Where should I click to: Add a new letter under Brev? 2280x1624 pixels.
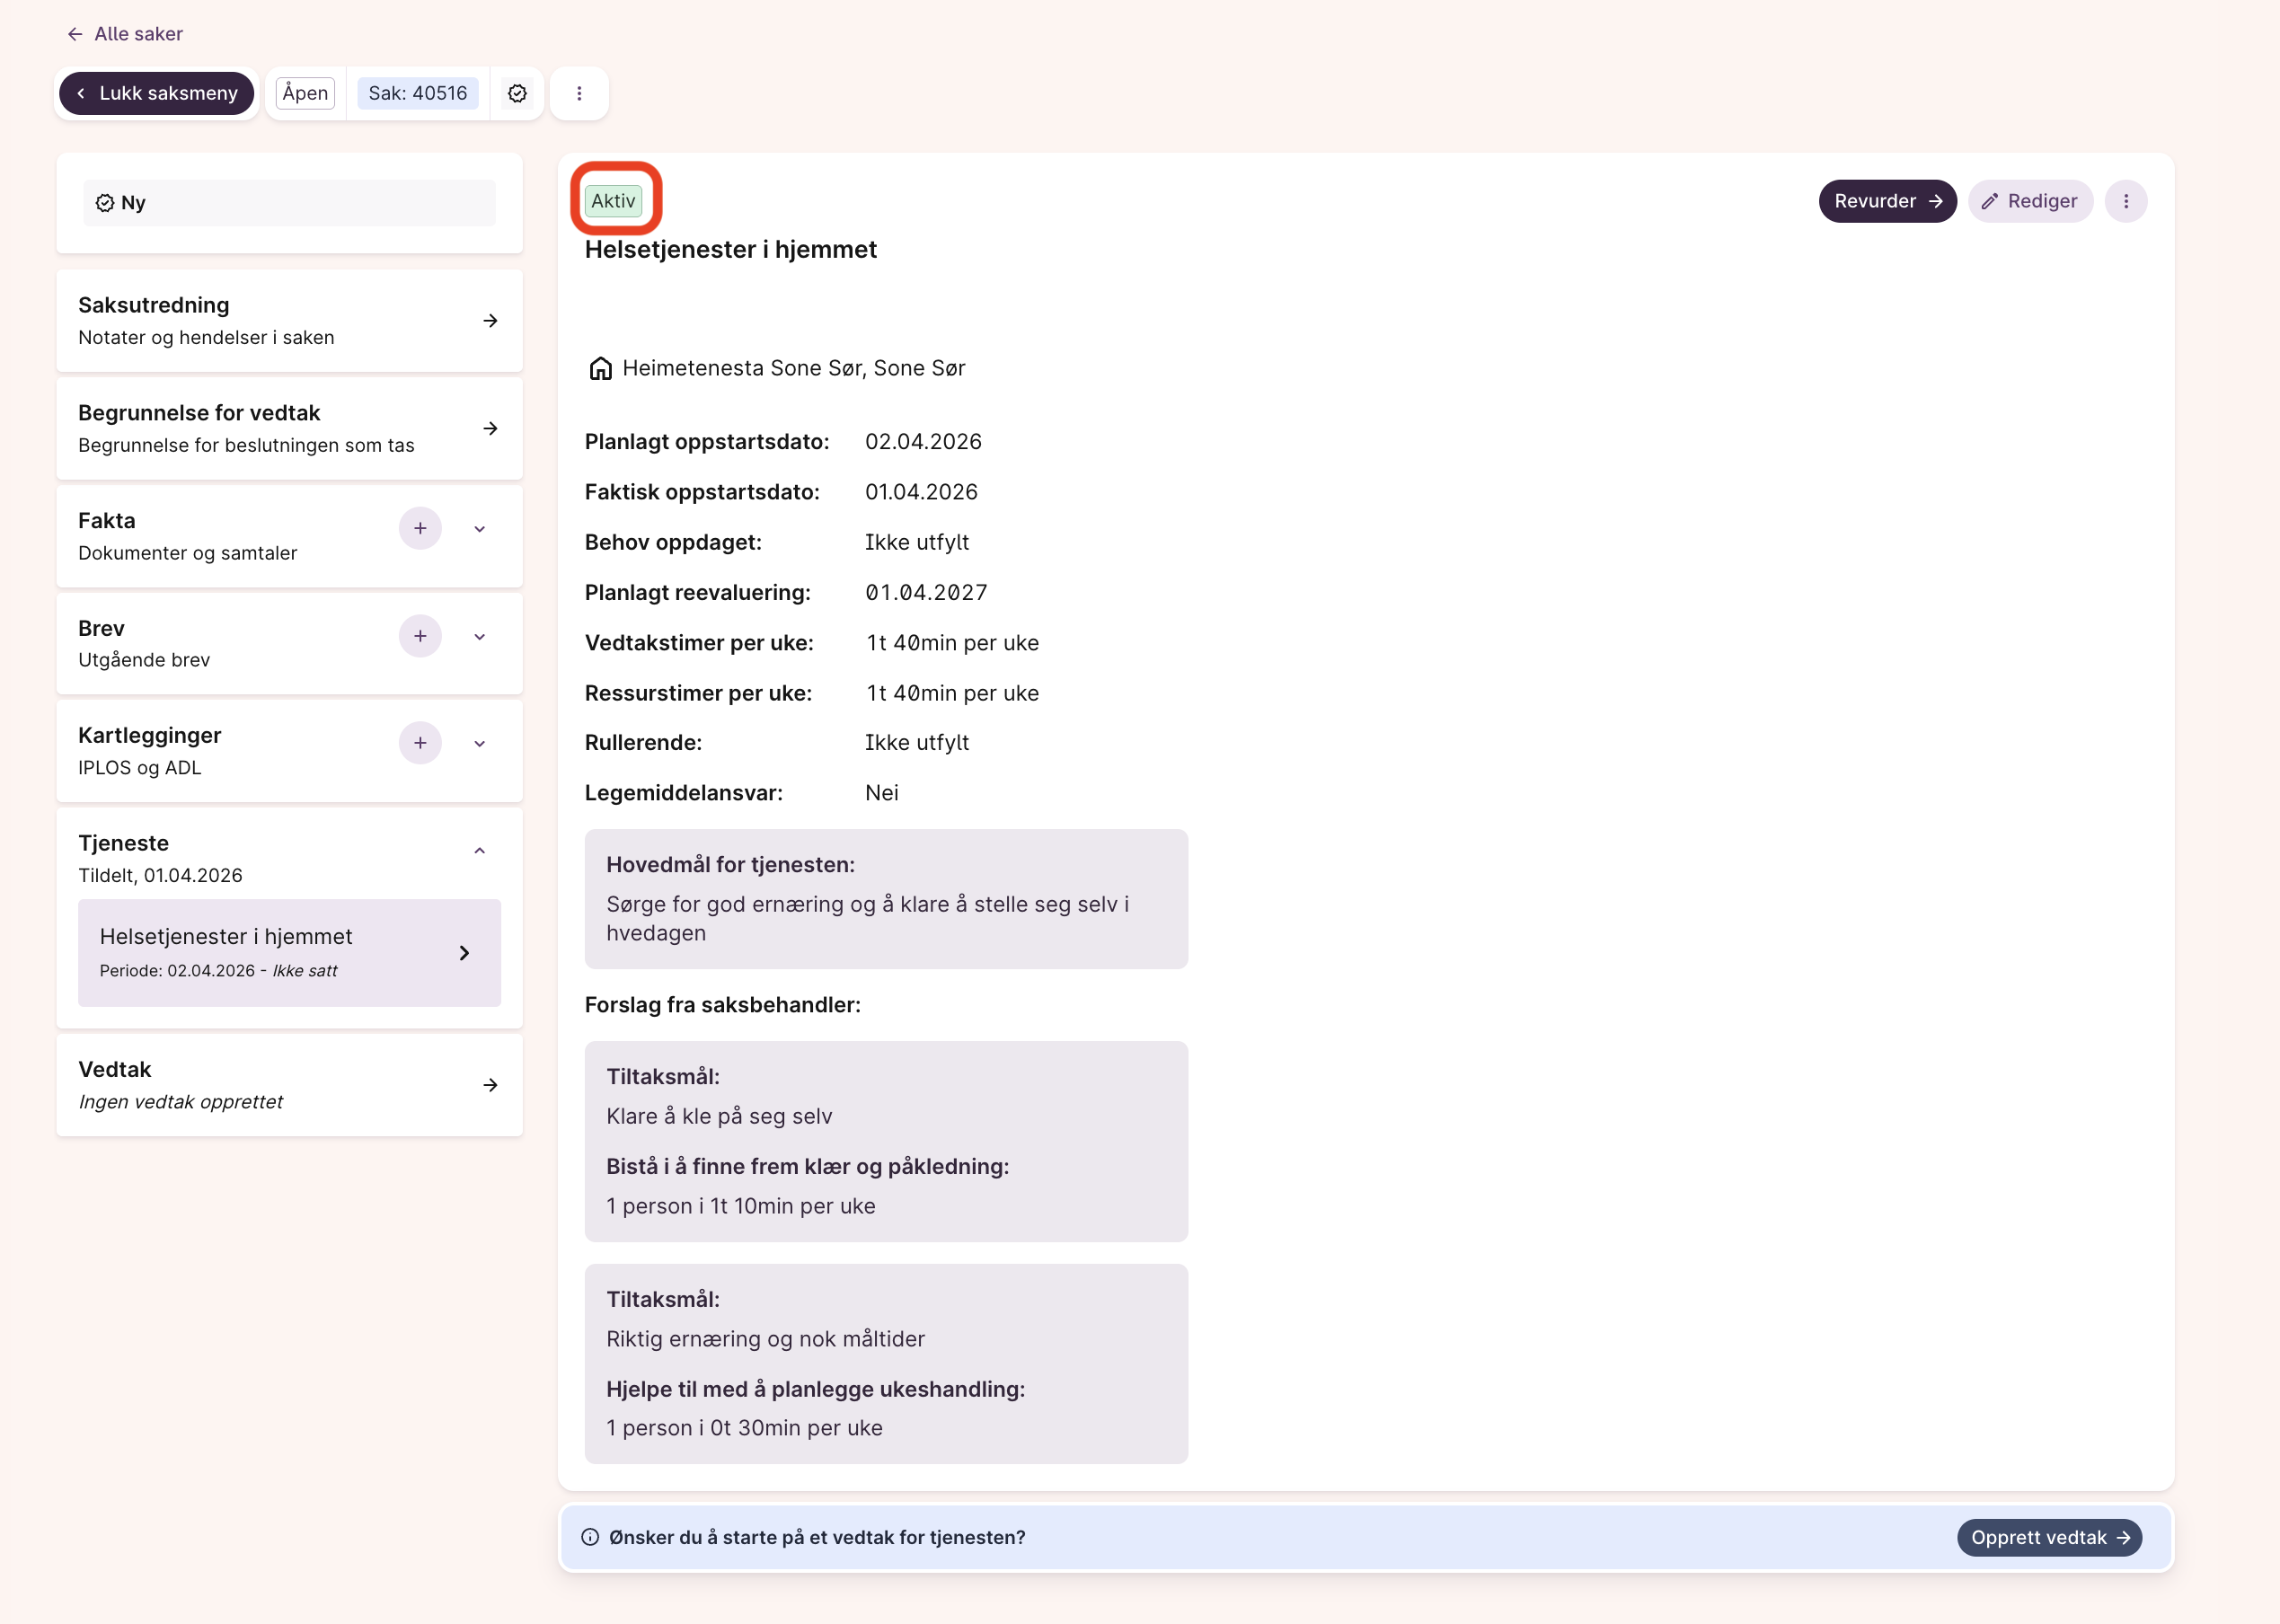tap(420, 636)
